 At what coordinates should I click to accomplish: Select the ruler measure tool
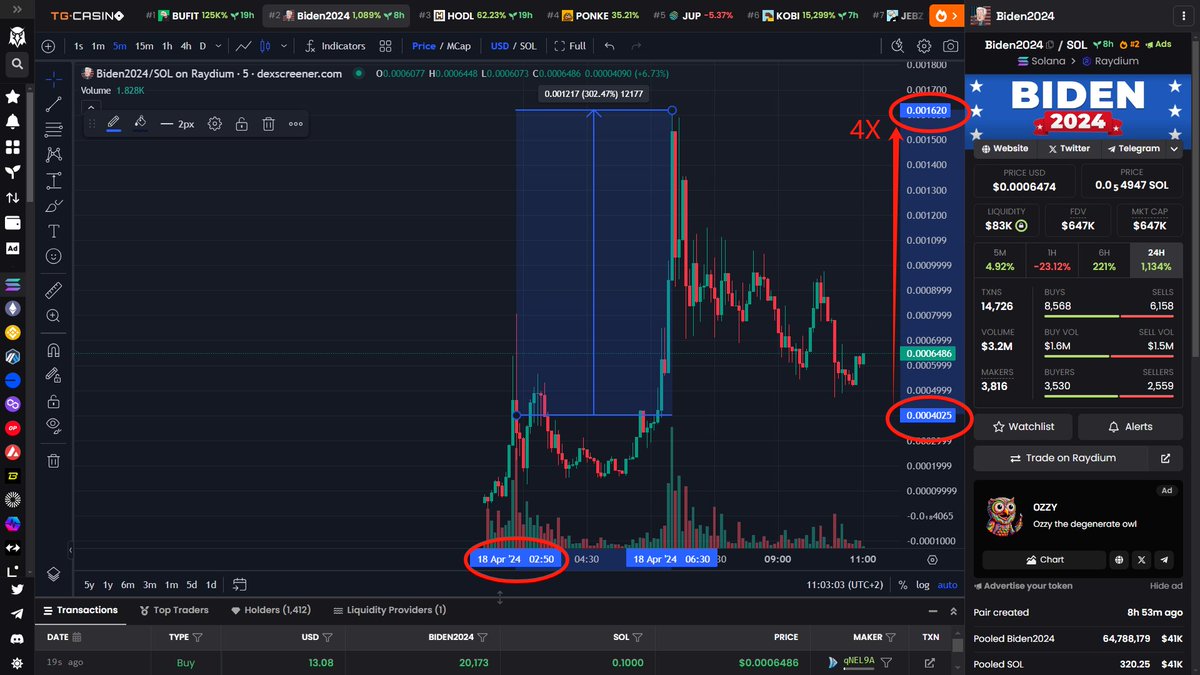pos(54,290)
